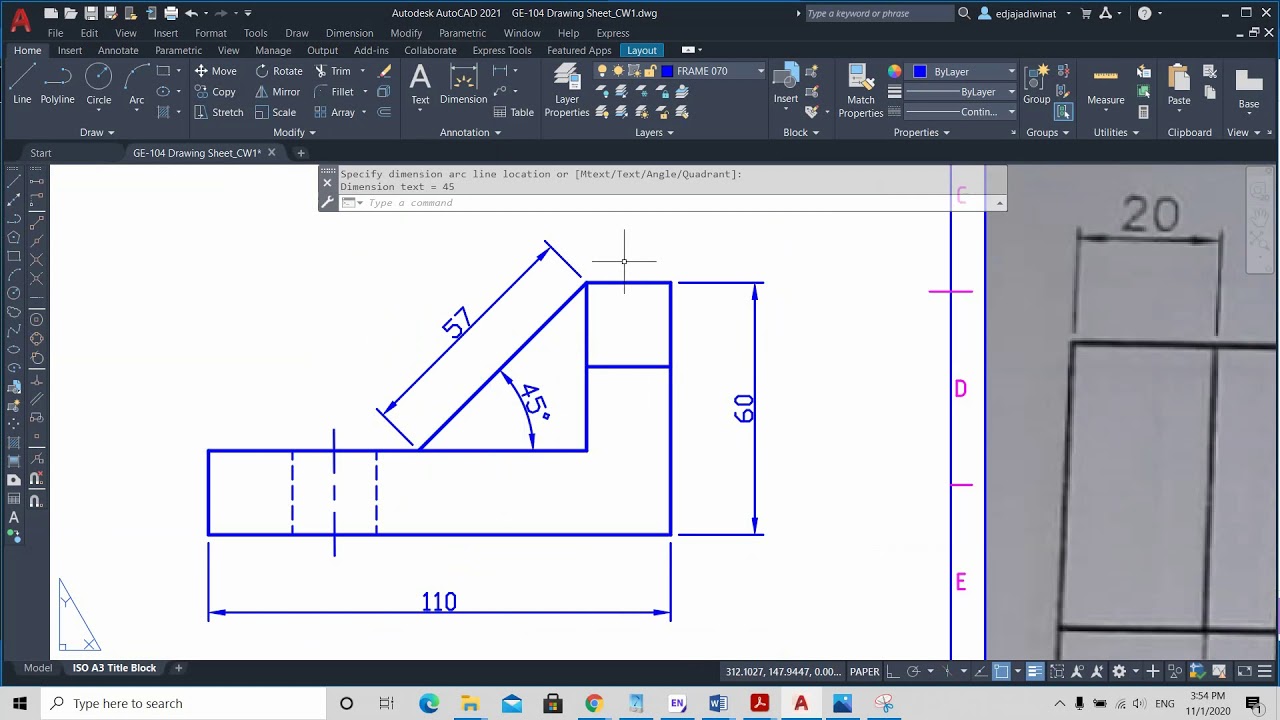Switch to the Start file tab
Image resolution: width=1280 pixels, height=720 pixels.
pos(41,153)
